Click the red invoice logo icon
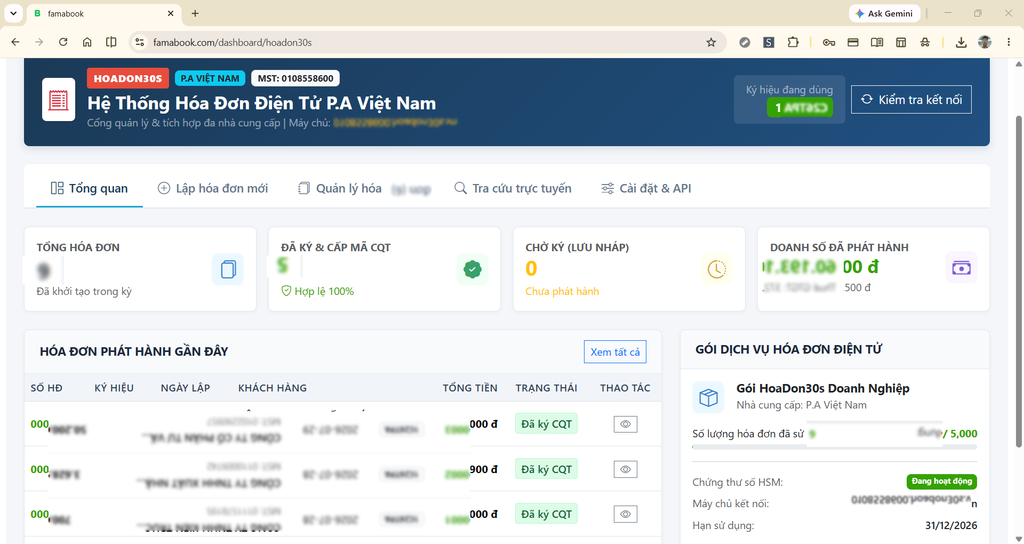Image resolution: width=1024 pixels, height=544 pixels. [x=58, y=99]
